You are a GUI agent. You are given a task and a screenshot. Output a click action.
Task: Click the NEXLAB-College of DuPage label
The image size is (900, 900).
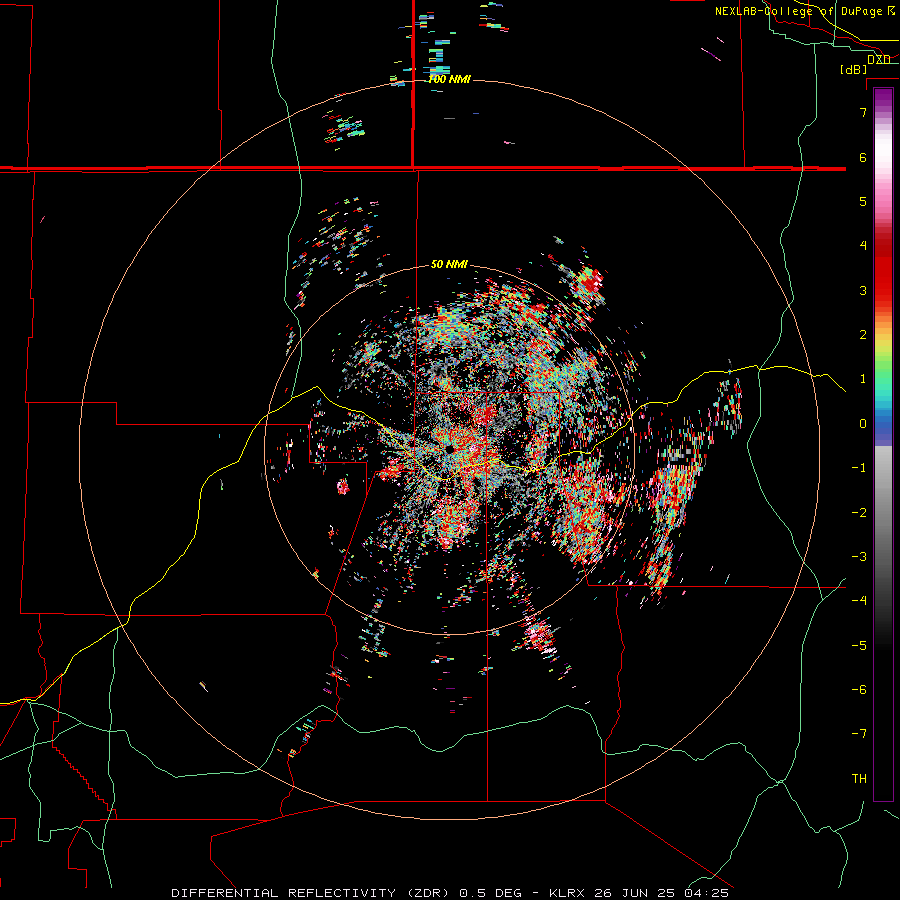click(x=805, y=11)
